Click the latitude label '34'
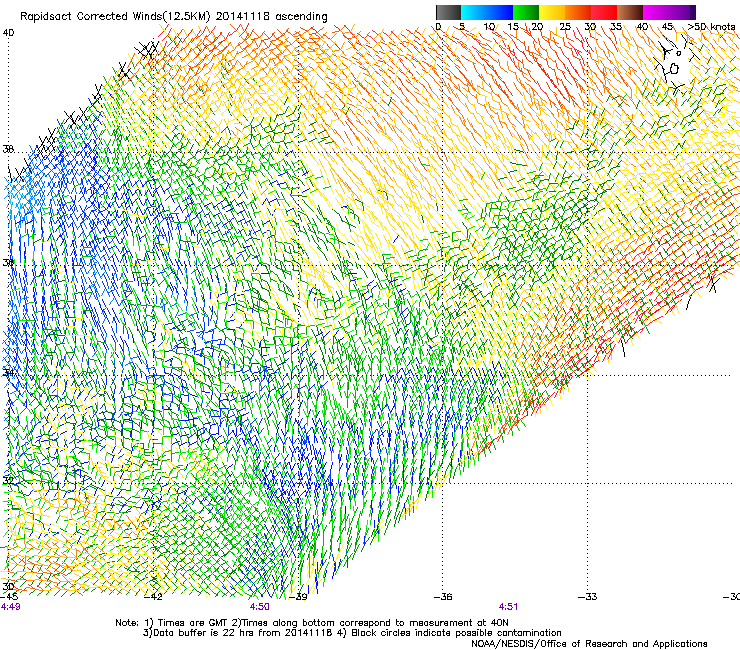This screenshot has height=650, width=740. (8, 373)
